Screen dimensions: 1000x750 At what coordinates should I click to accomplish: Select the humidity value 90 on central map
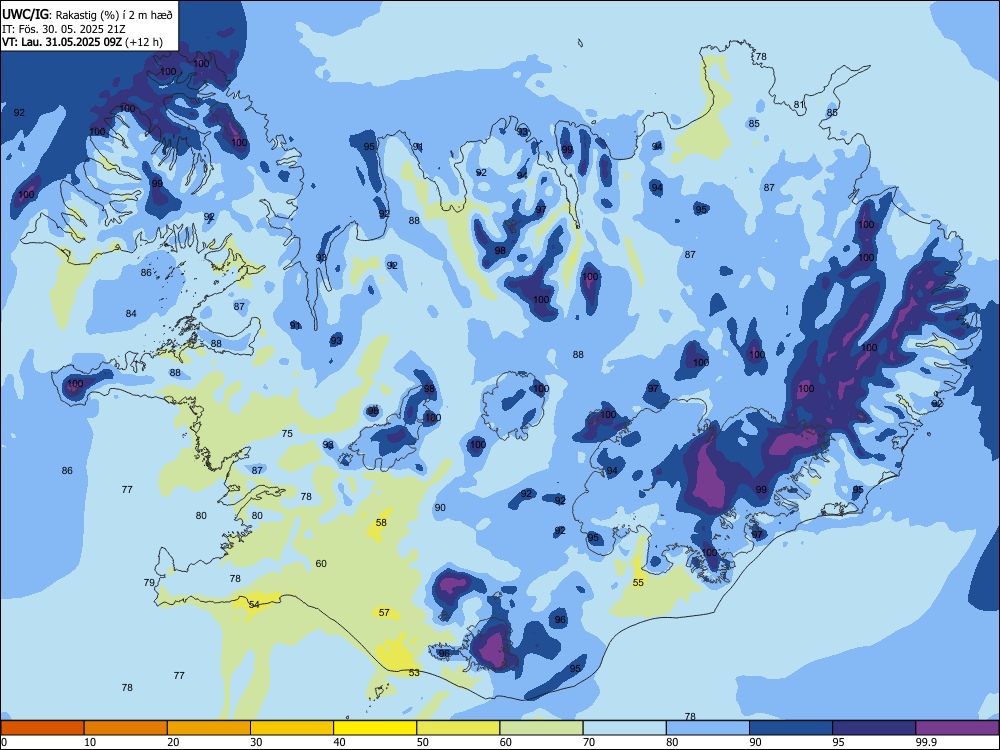click(x=440, y=508)
